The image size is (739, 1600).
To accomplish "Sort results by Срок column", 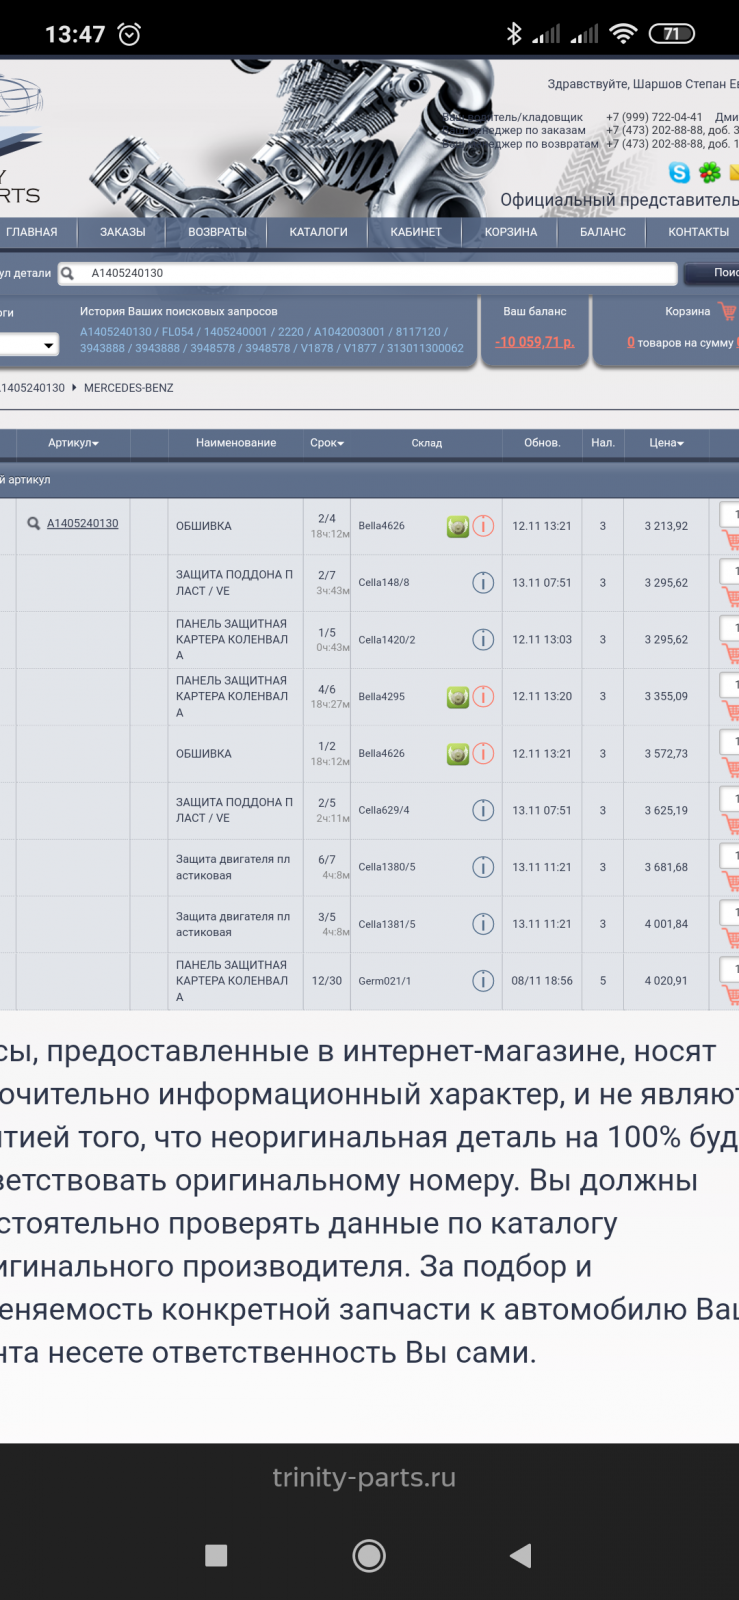I will 326,443.
